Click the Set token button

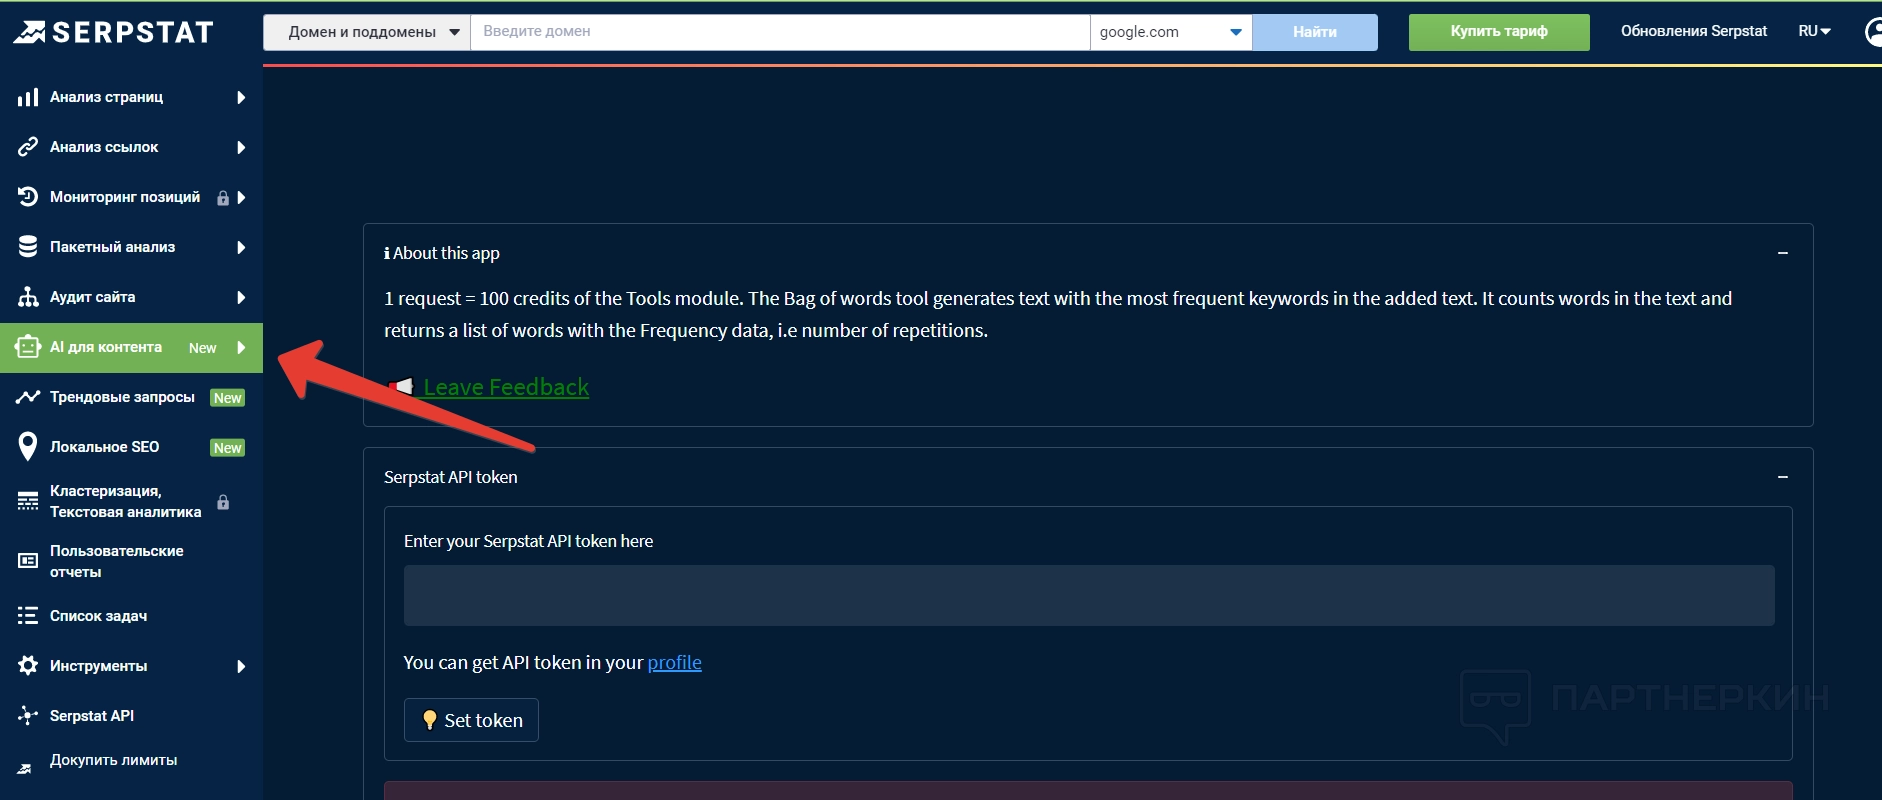471,720
